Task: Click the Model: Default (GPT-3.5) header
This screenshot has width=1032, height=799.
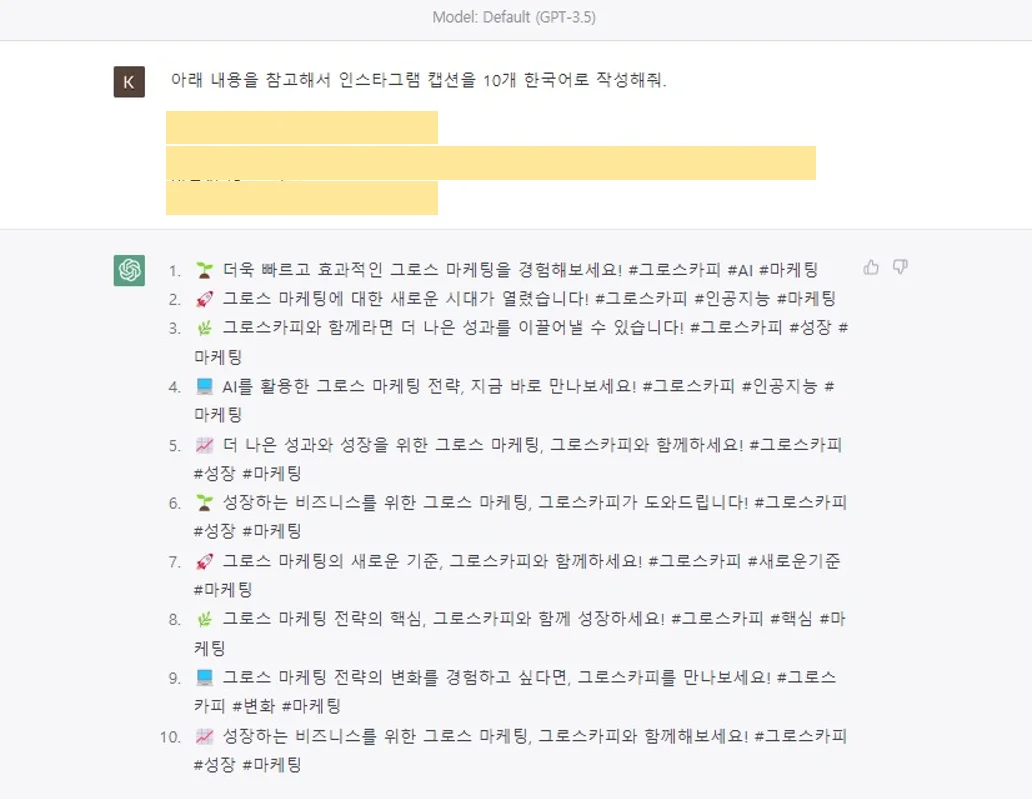Action: point(516,16)
